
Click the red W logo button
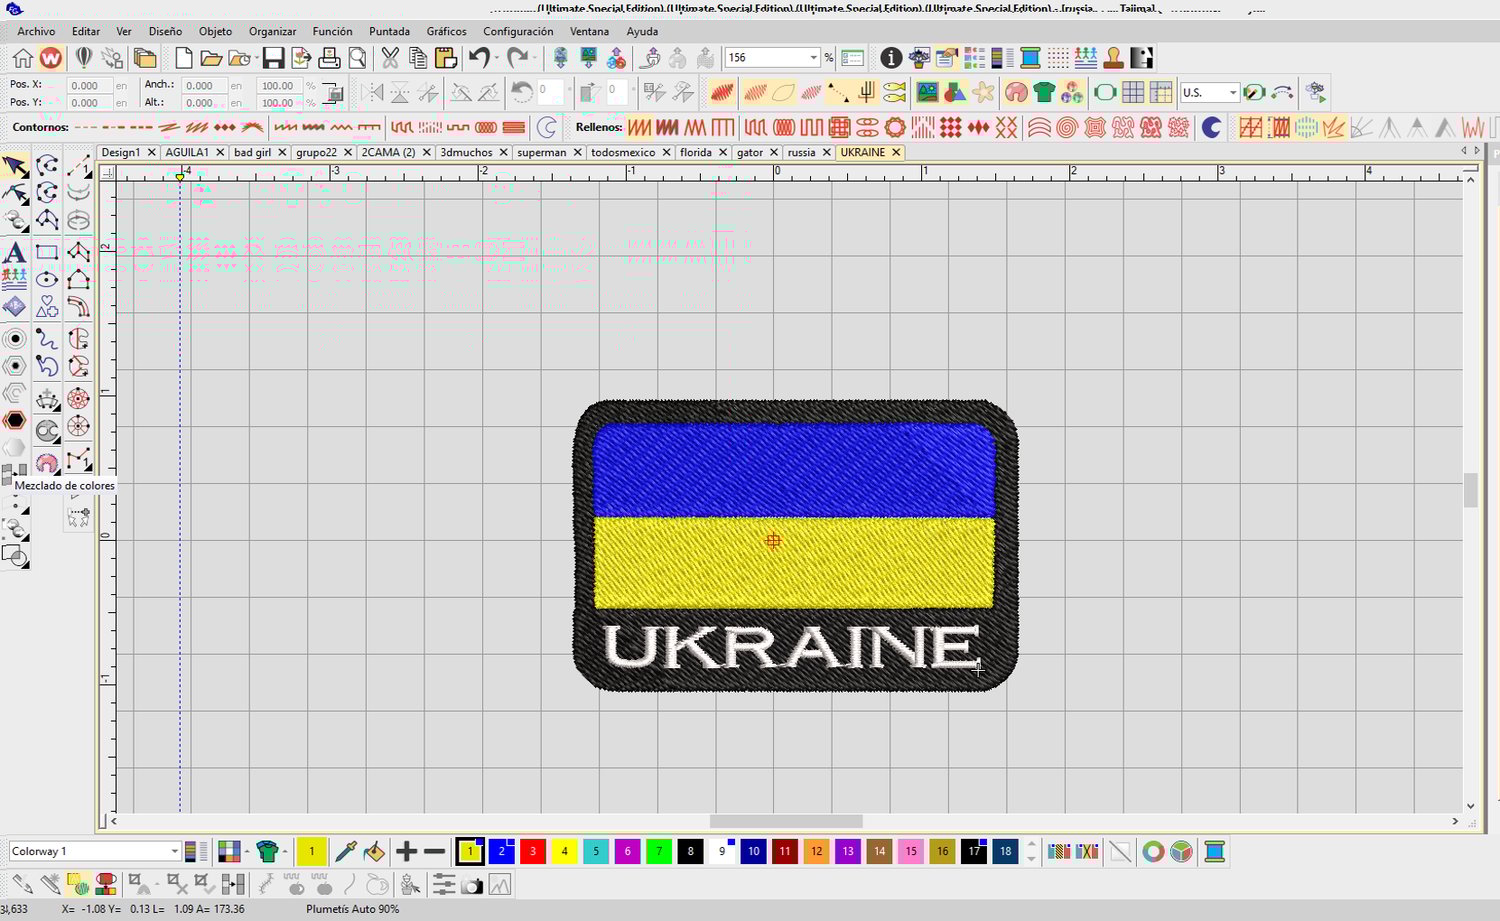point(51,58)
